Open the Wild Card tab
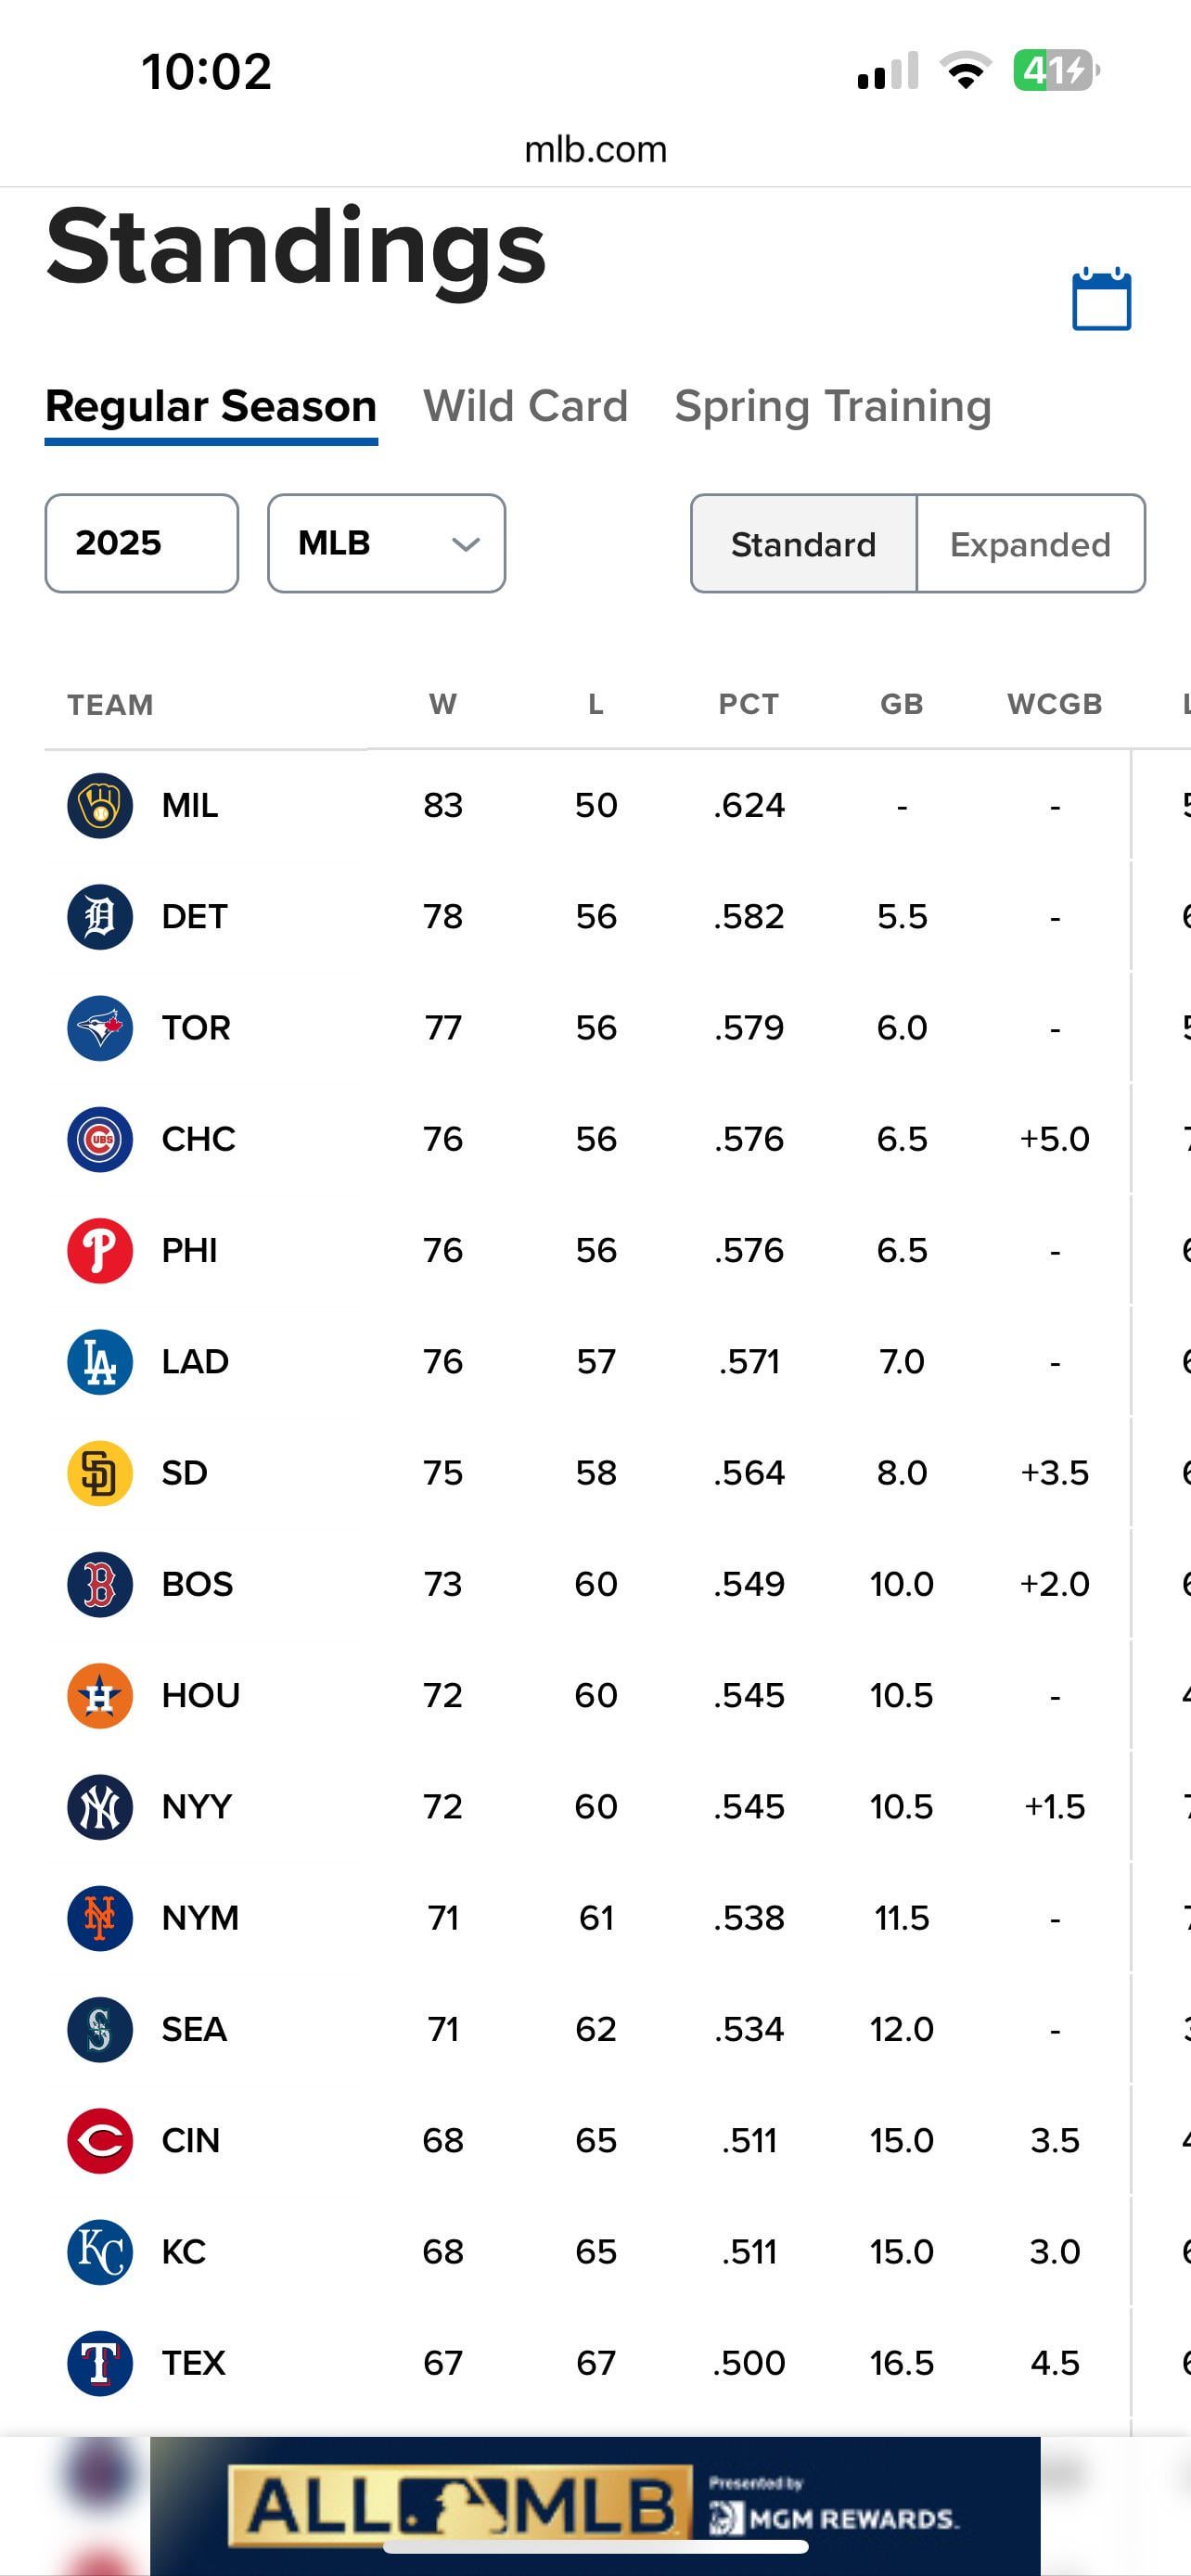This screenshot has height=2576, width=1191. point(525,406)
